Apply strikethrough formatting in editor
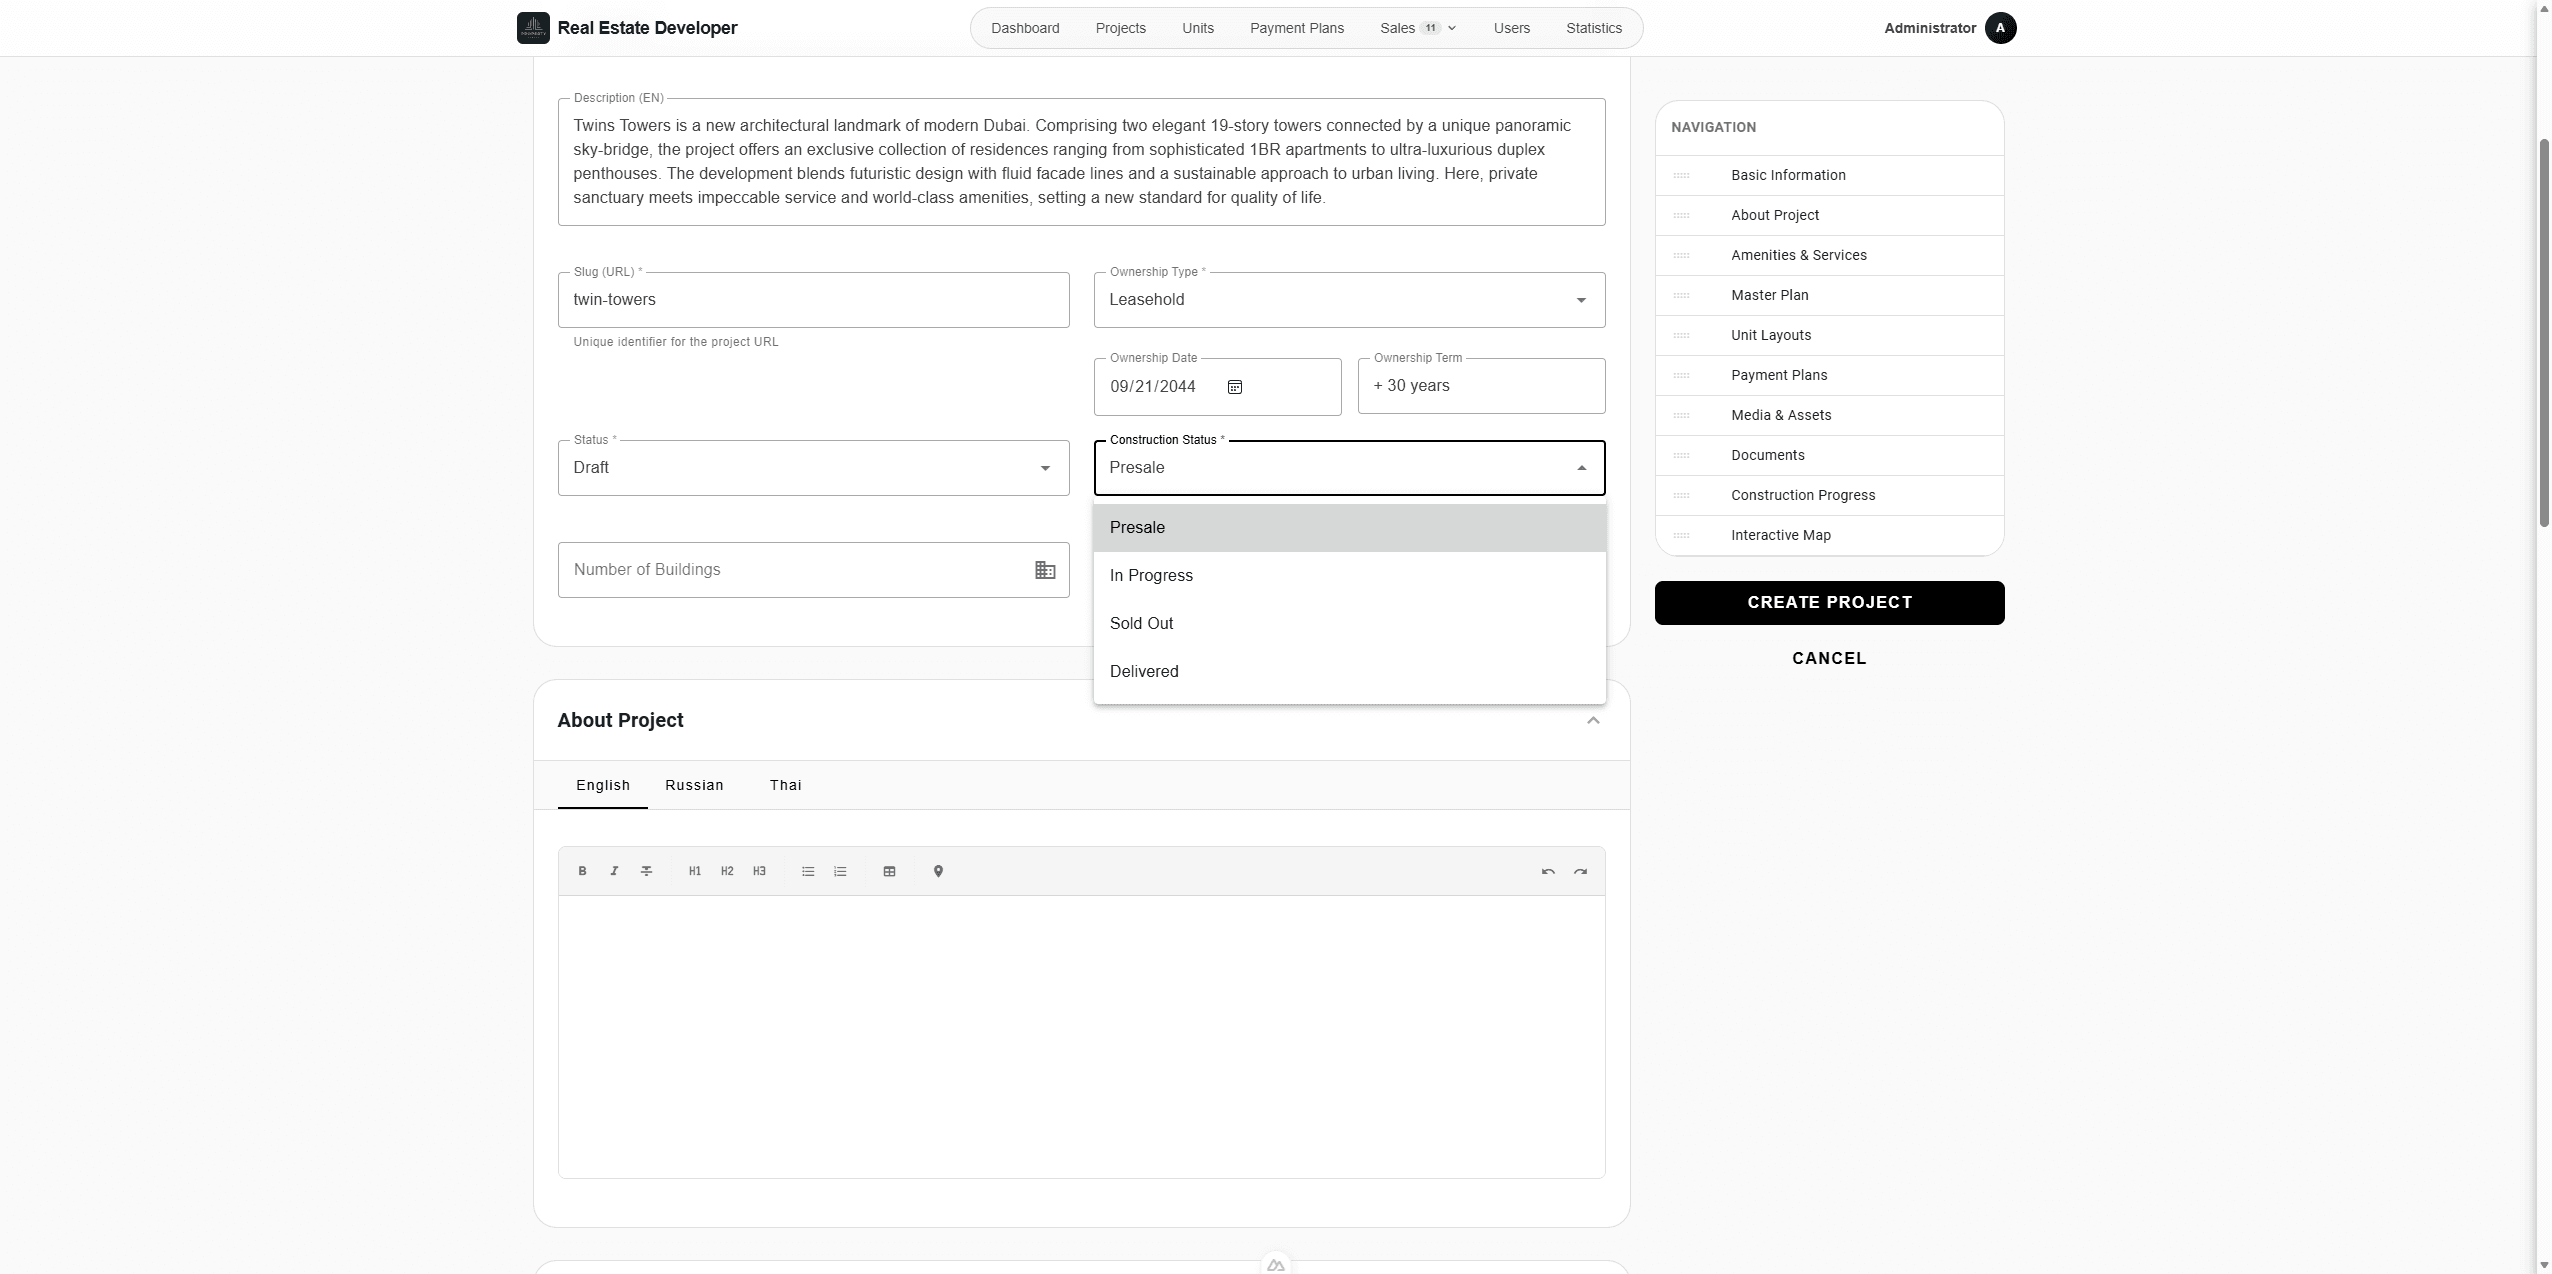 click(x=646, y=871)
